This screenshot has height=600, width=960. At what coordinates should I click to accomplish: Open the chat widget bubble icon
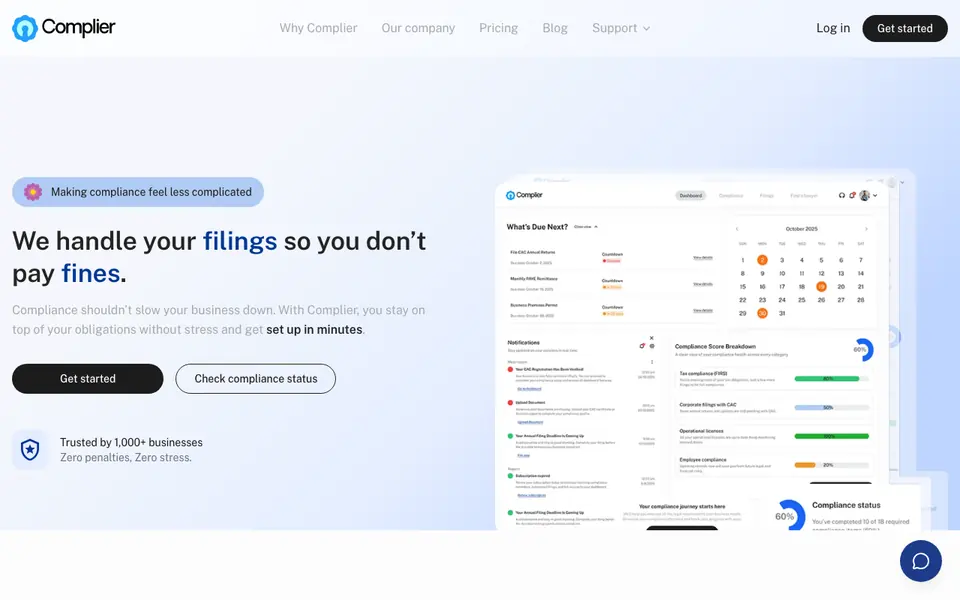click(x=920, y=561)
